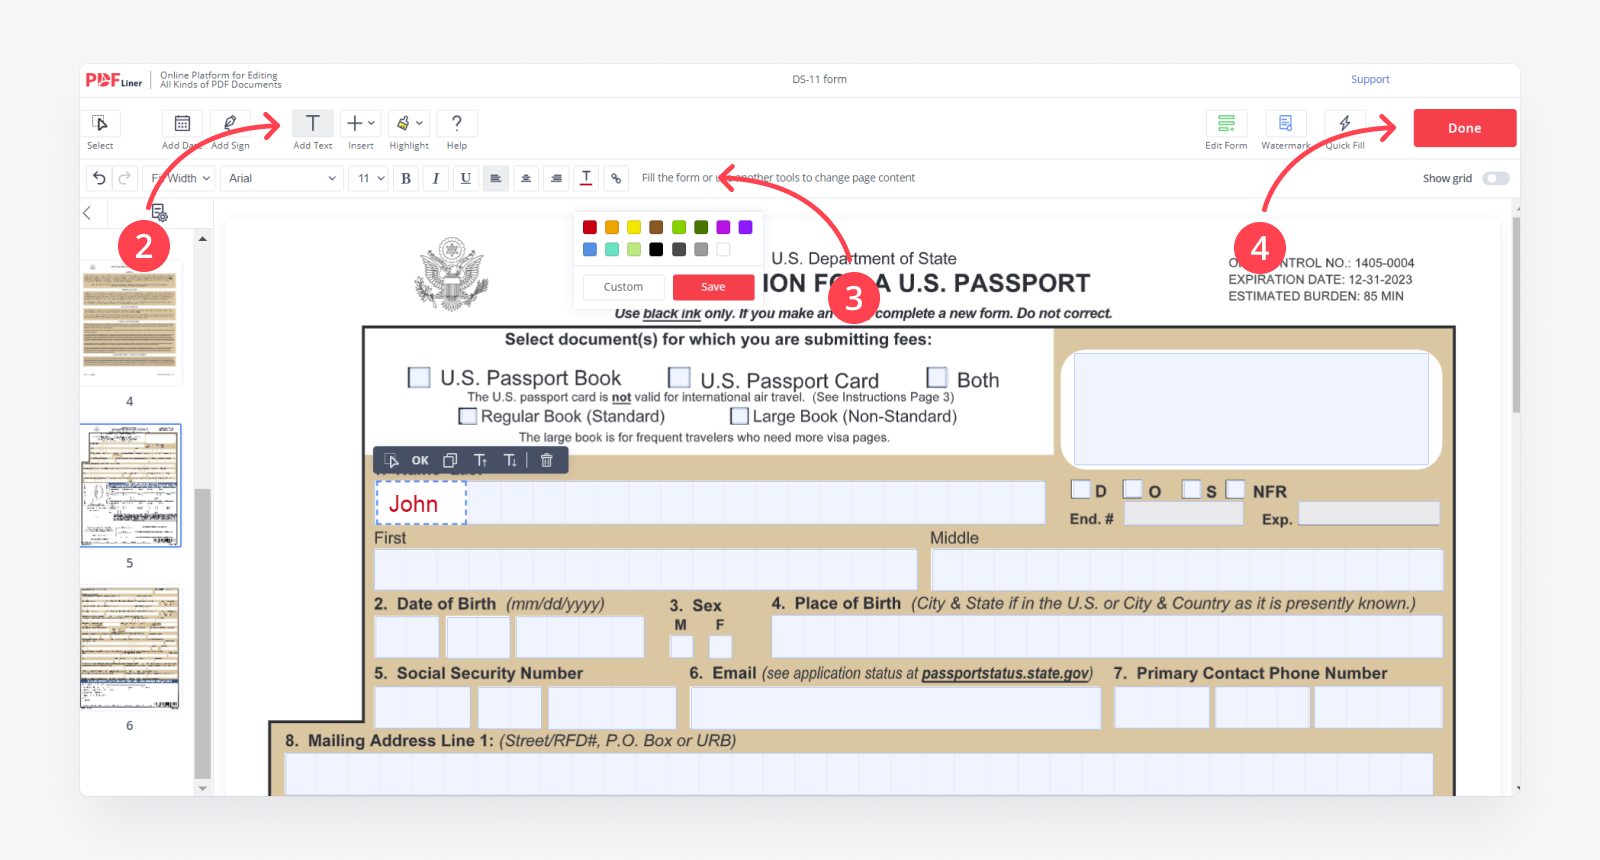Open the Highlight tool menu
1600x860 pixels.
[x=409, y=123]
